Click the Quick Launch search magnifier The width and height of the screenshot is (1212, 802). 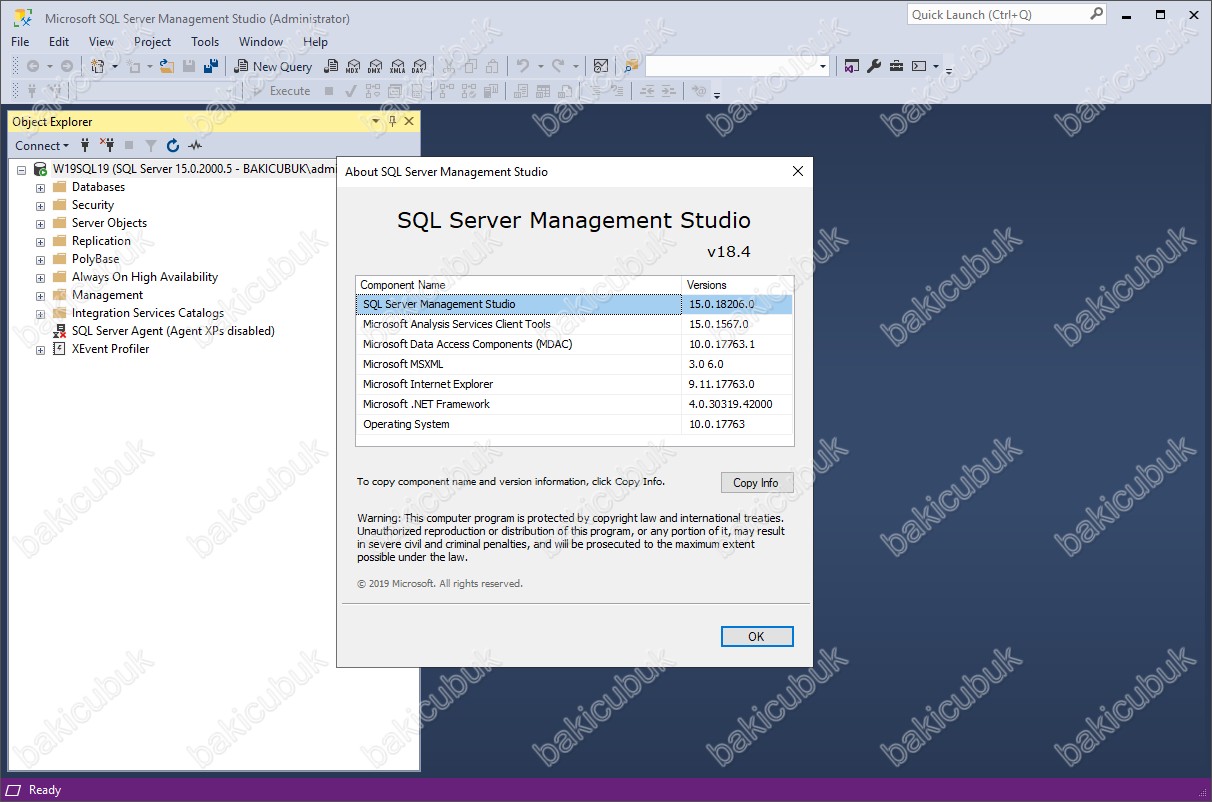point(1097,14)
